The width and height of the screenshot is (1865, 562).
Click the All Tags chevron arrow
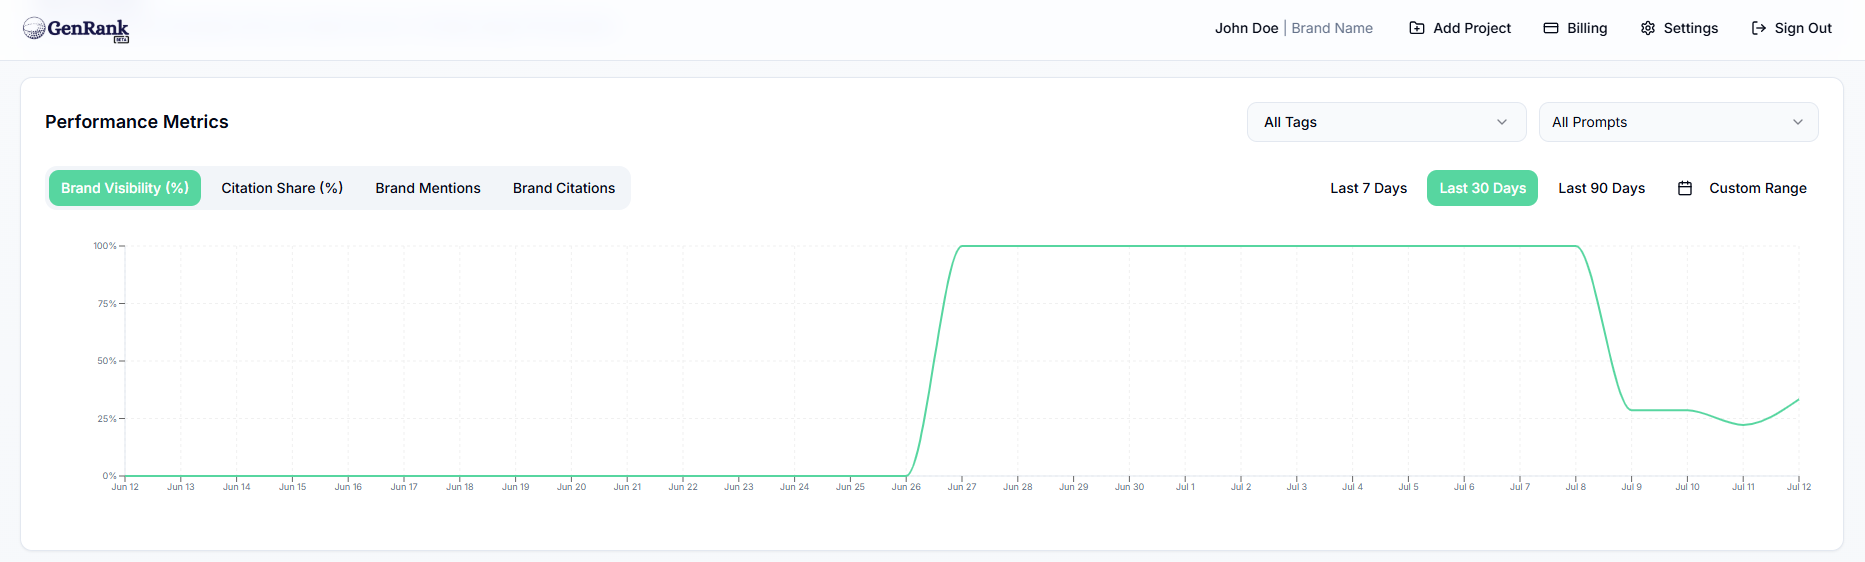click(1502, 122)
